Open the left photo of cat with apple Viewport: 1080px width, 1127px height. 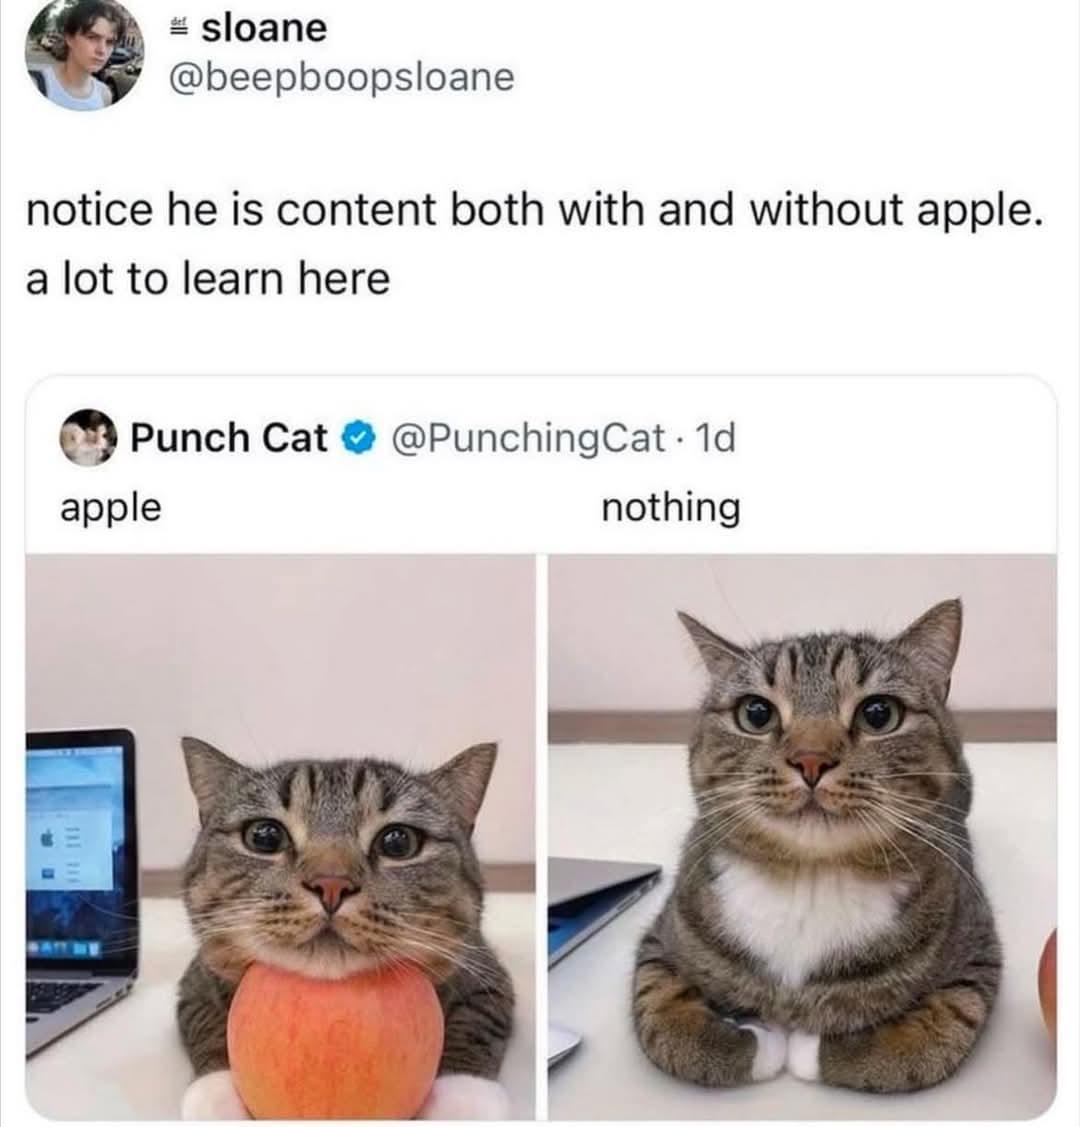281,836
